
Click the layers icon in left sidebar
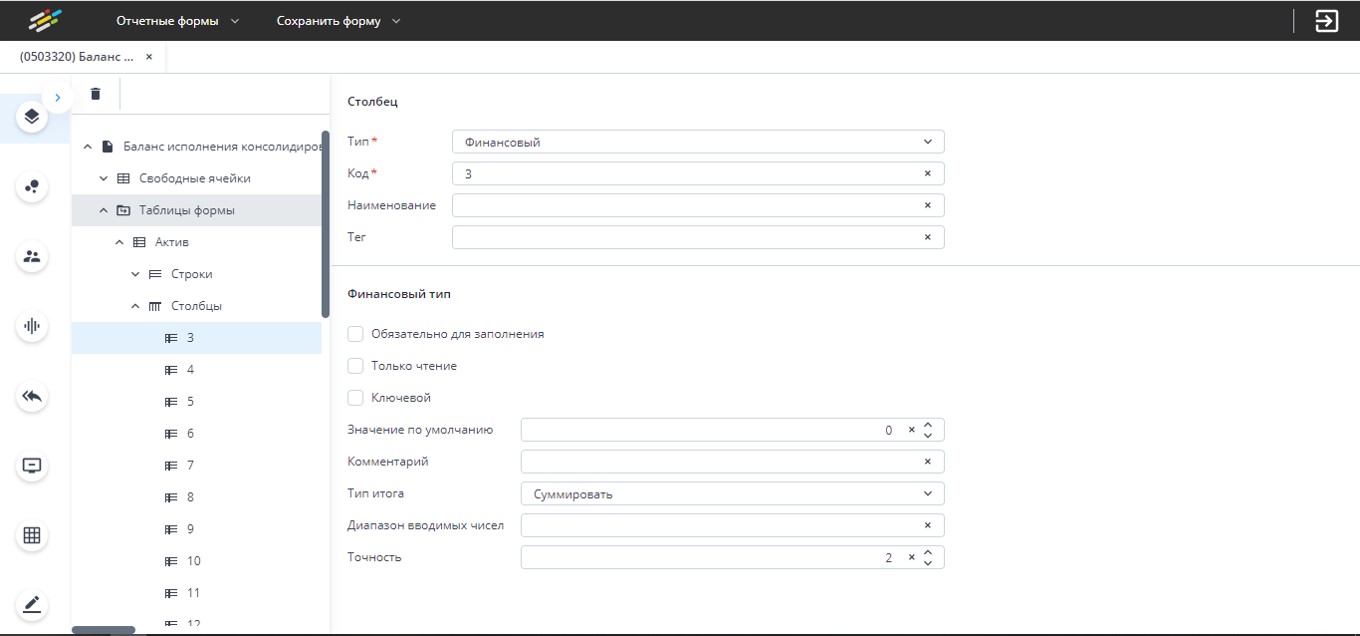pos(32,117)
